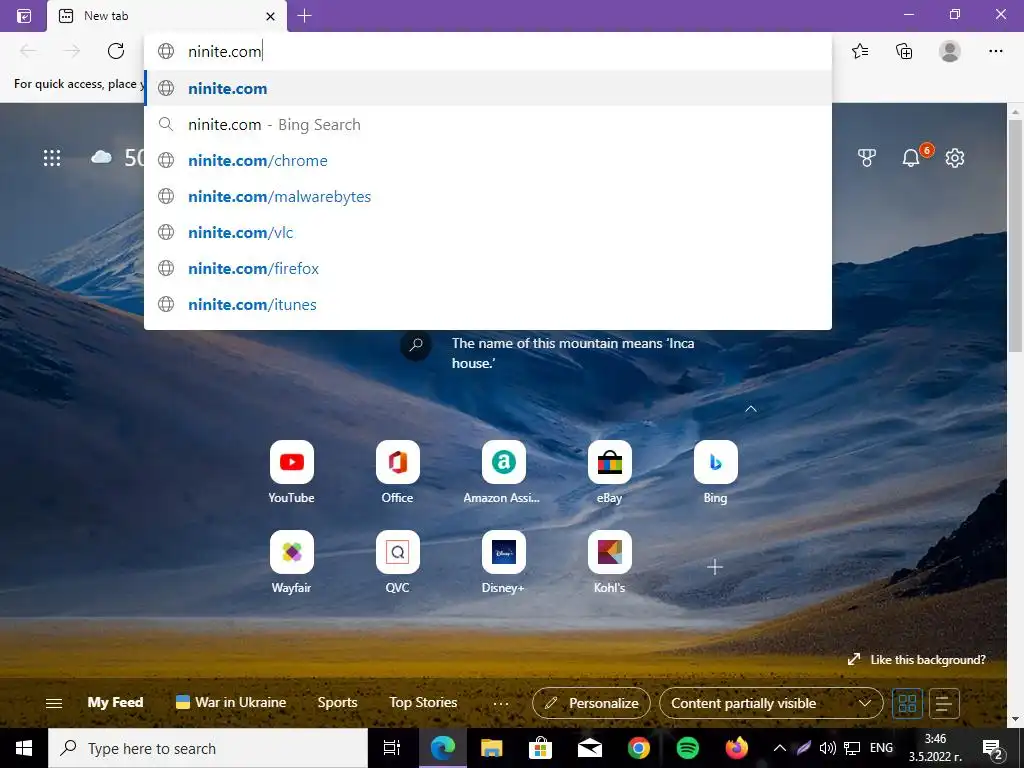
Task: Launch Firefox from taskbar
Action: pyautogui.click(x=737, y=748)
